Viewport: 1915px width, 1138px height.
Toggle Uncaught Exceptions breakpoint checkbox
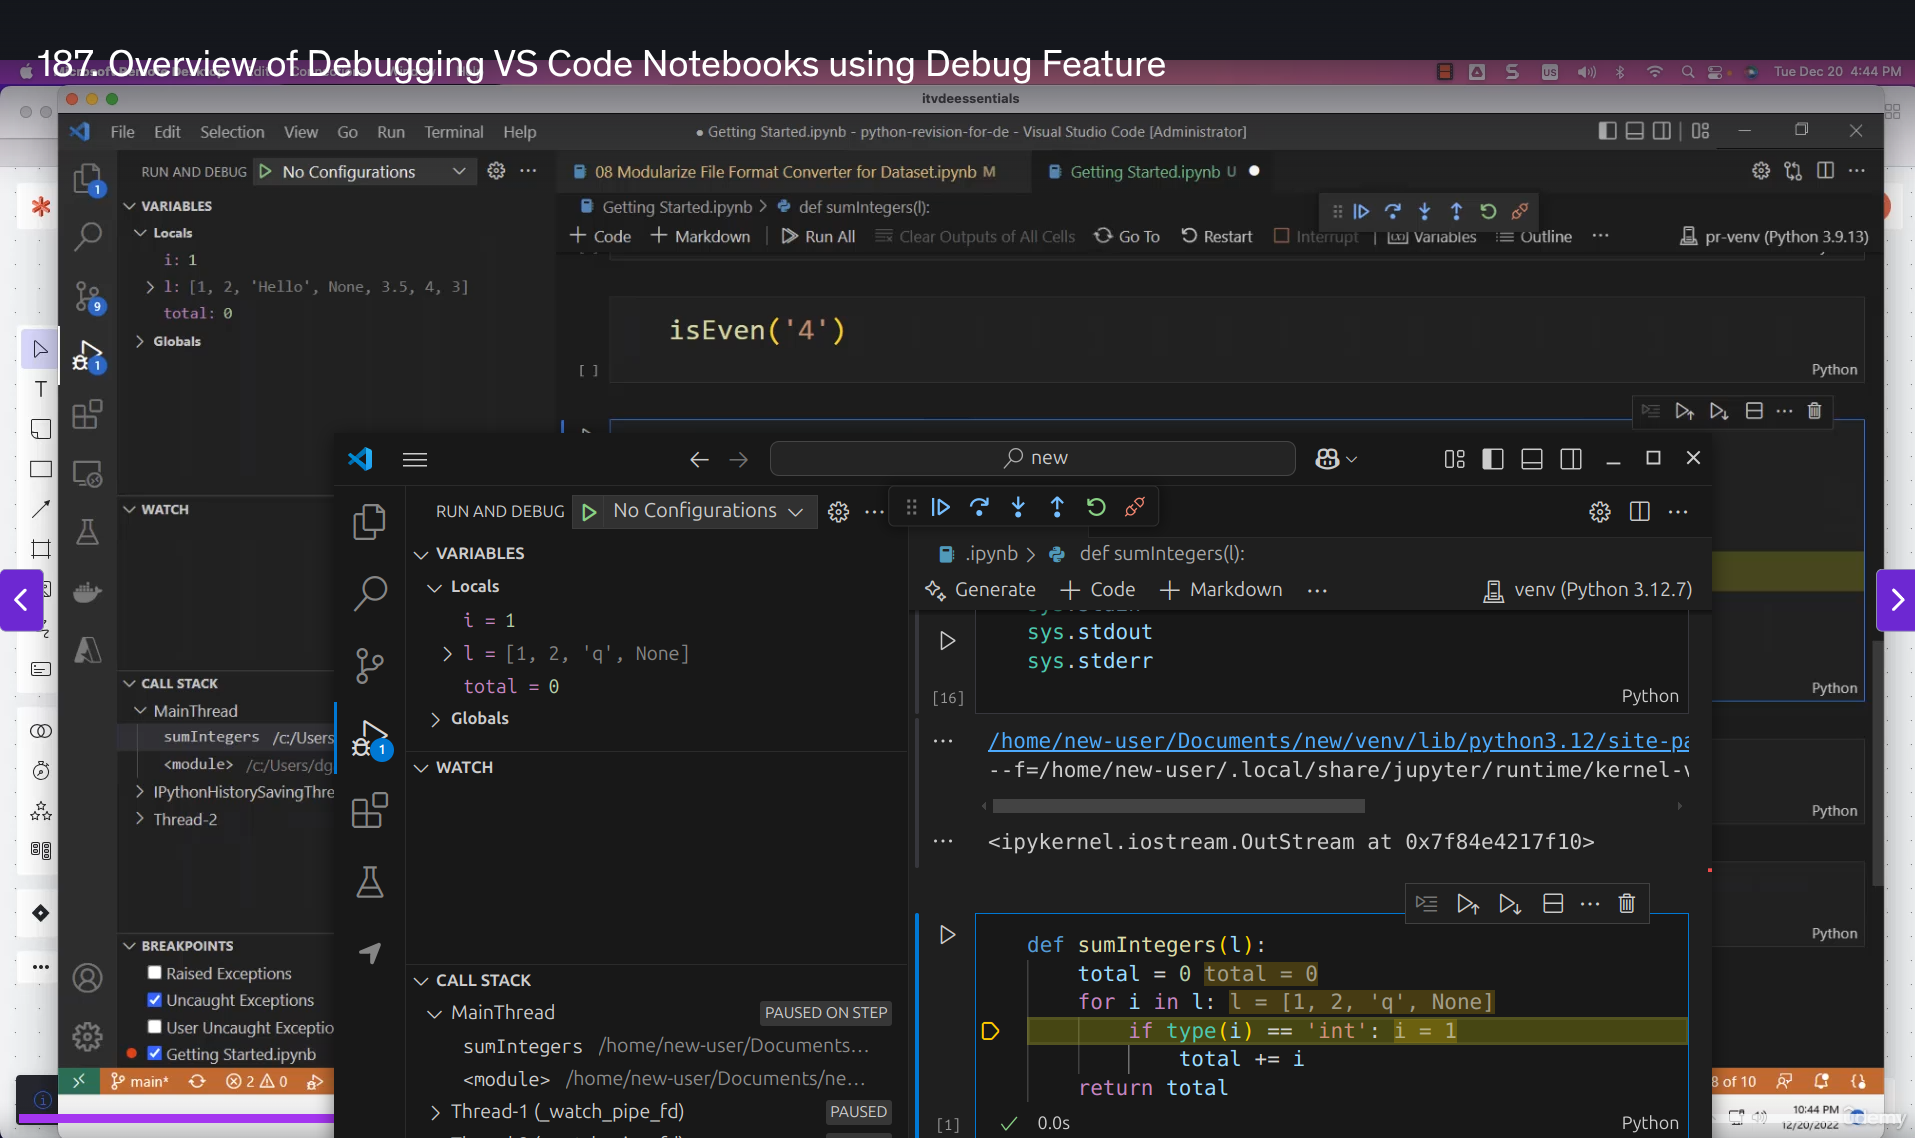(x=154, y=999)
